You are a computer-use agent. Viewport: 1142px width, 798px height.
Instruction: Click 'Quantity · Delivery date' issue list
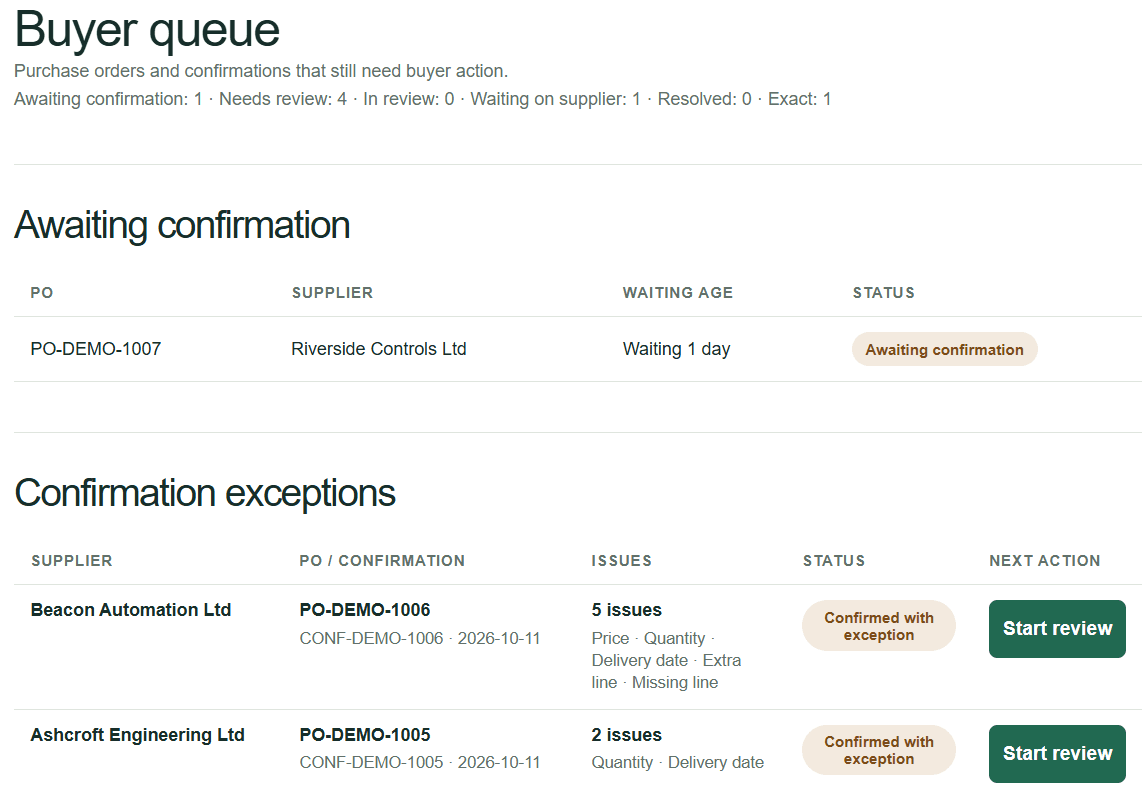677,762
